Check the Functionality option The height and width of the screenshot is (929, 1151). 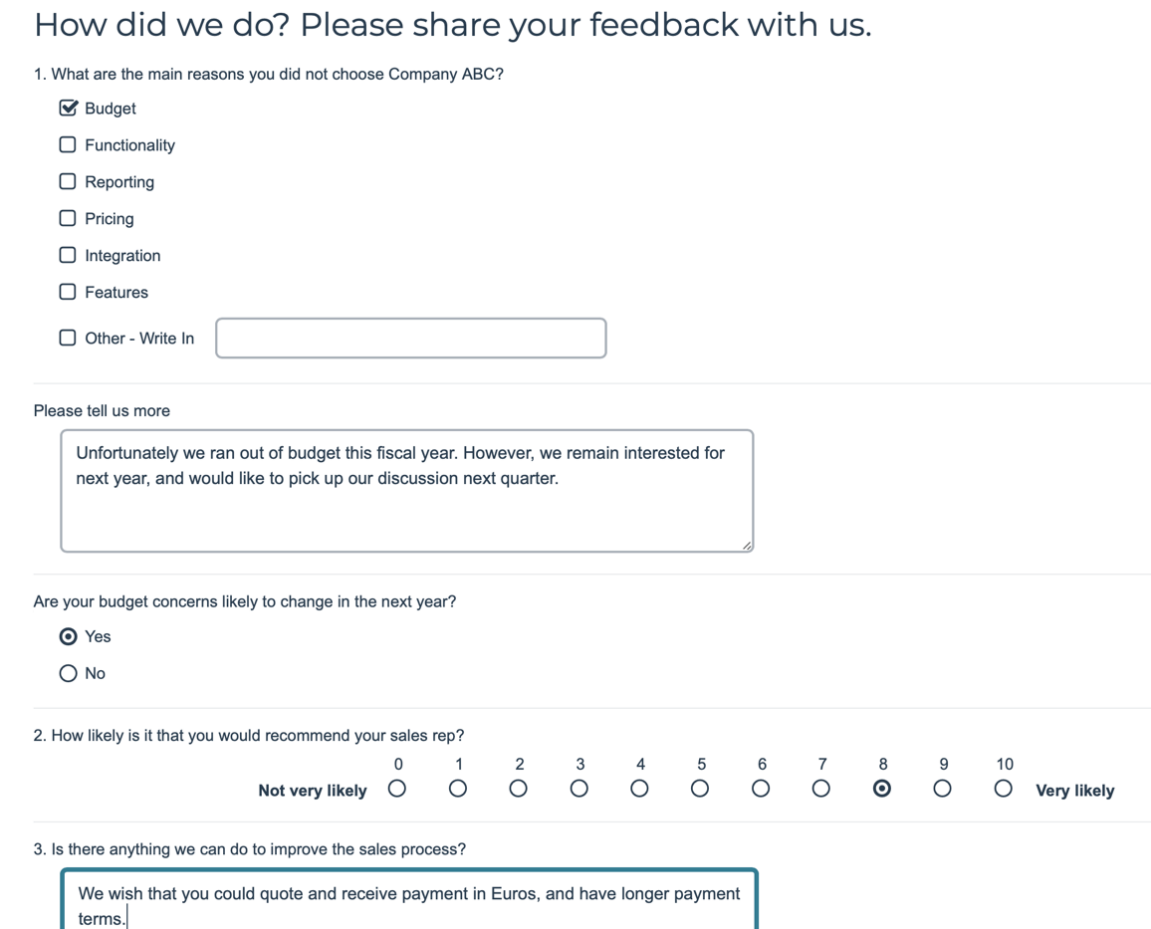click(68, 145)
